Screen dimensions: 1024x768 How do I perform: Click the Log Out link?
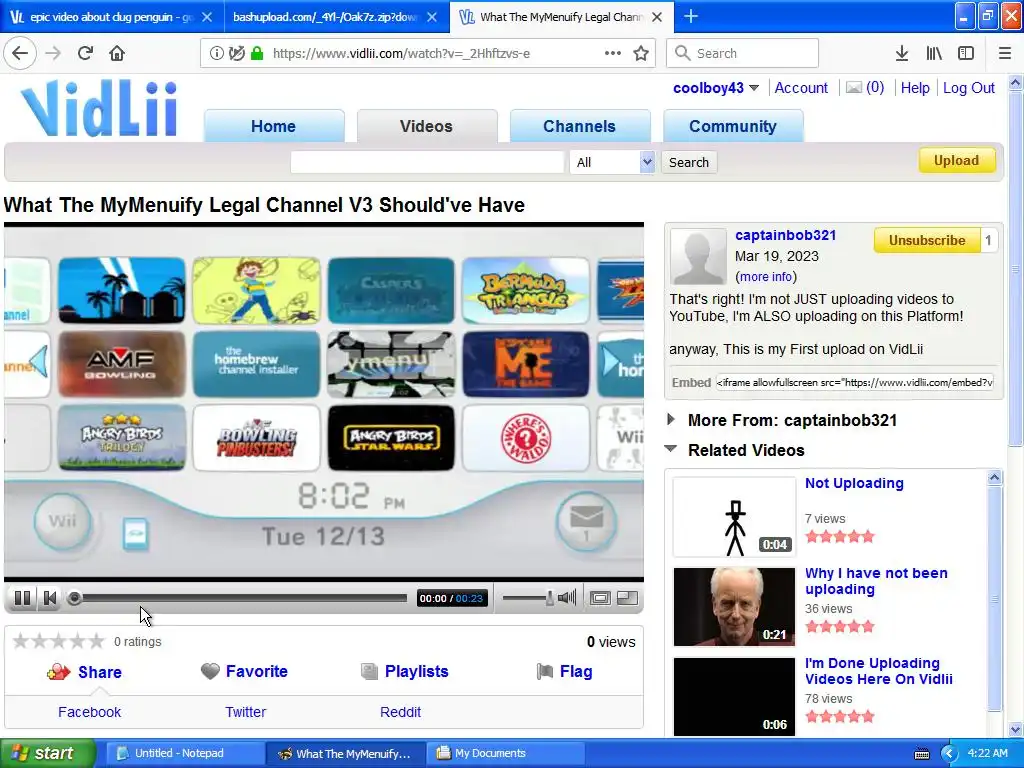click(x=968, y=88)
